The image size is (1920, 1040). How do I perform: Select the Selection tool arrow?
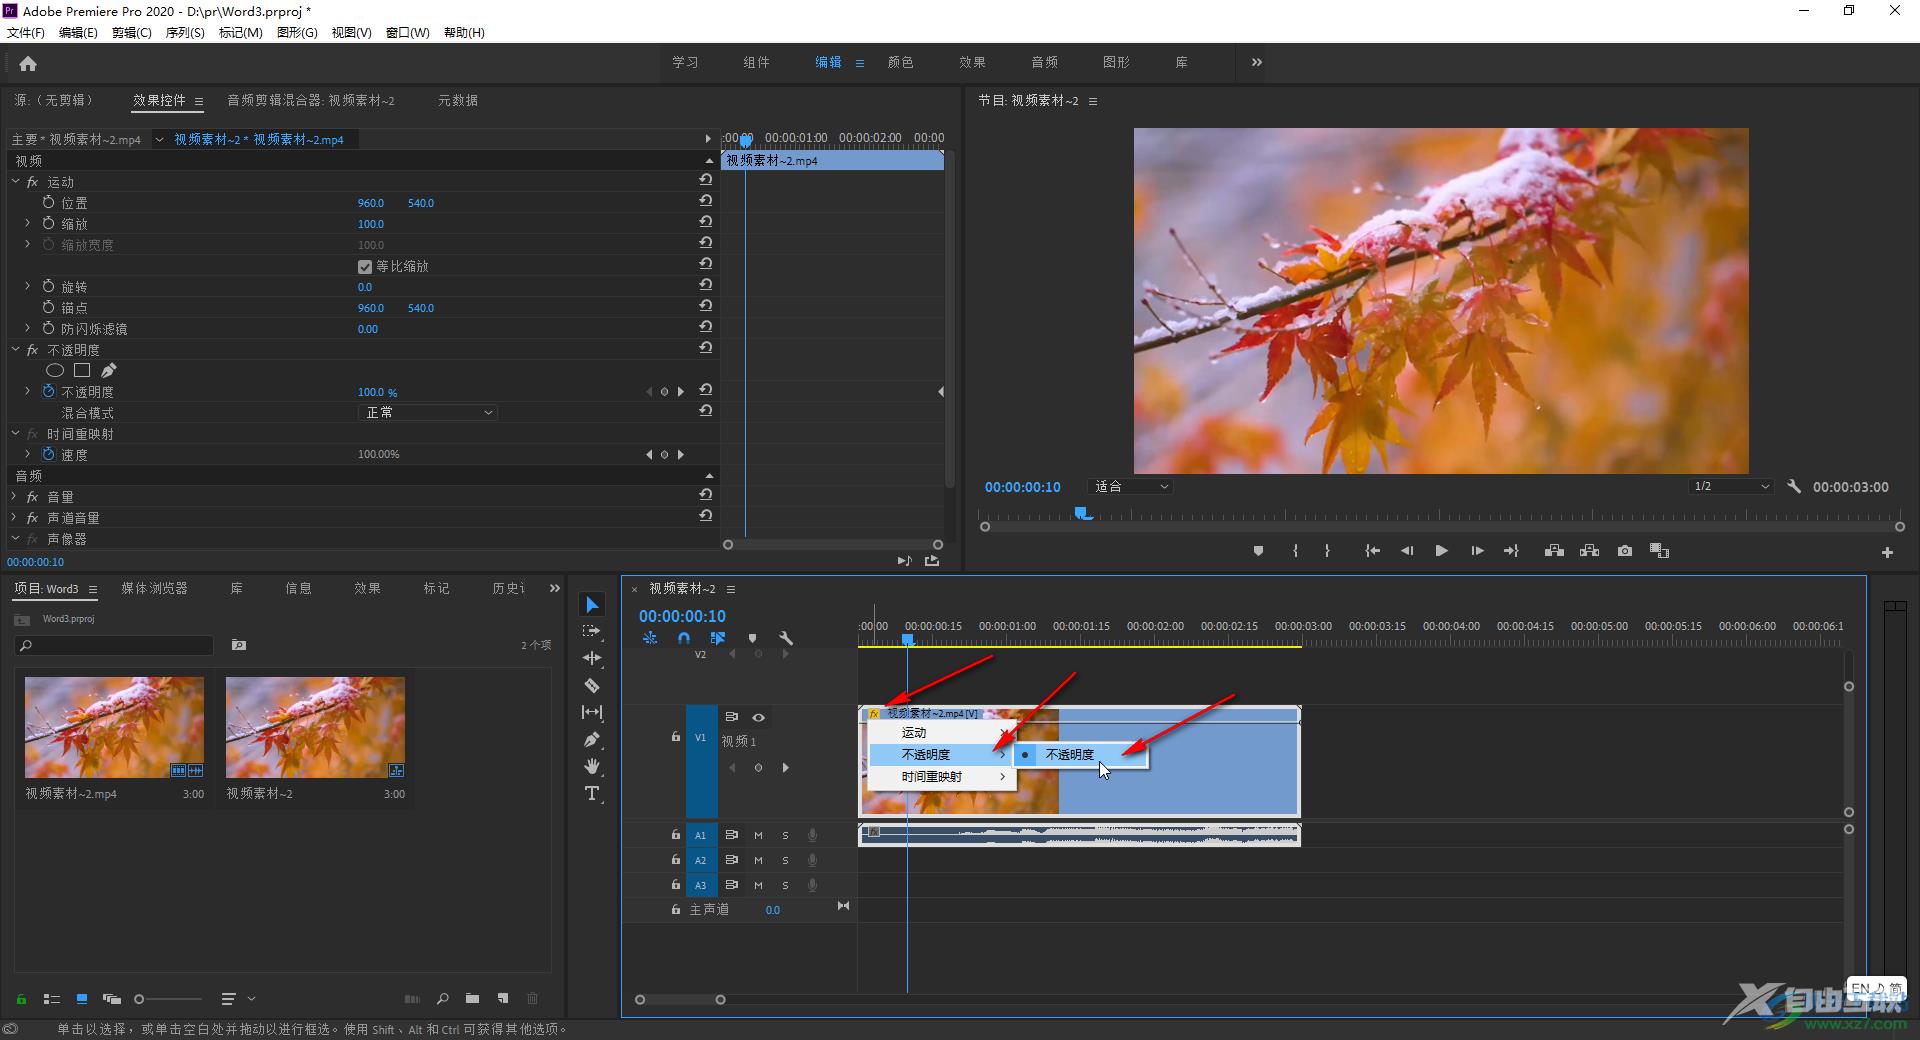[x=592, y=605]
